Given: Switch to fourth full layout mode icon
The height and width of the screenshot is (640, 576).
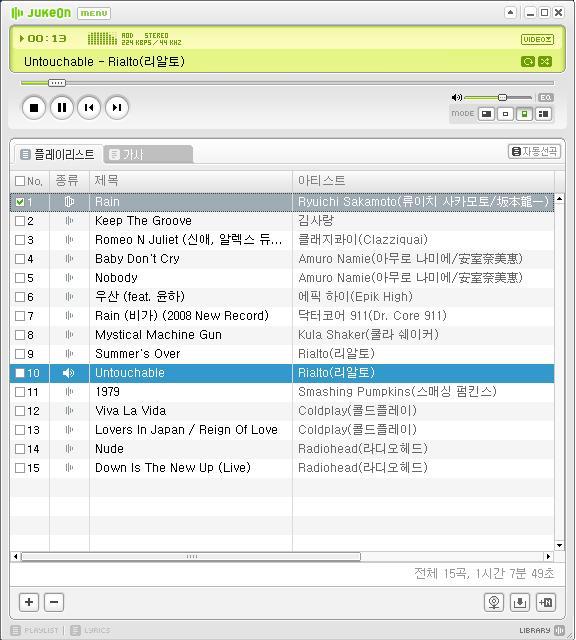Looking at the screenshot, I should 543,114.
